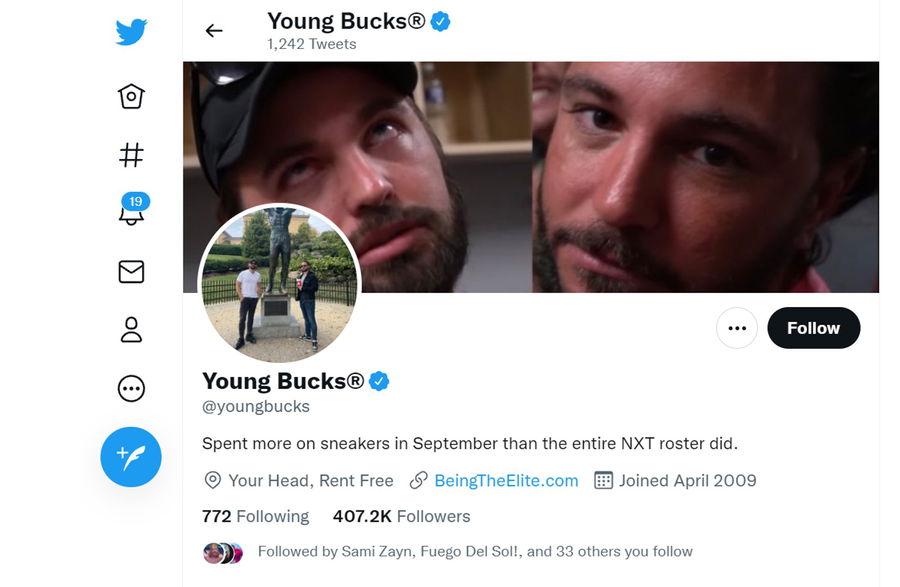
Task: Open the Young Bucks profile picture
Action: click(280, 284)
